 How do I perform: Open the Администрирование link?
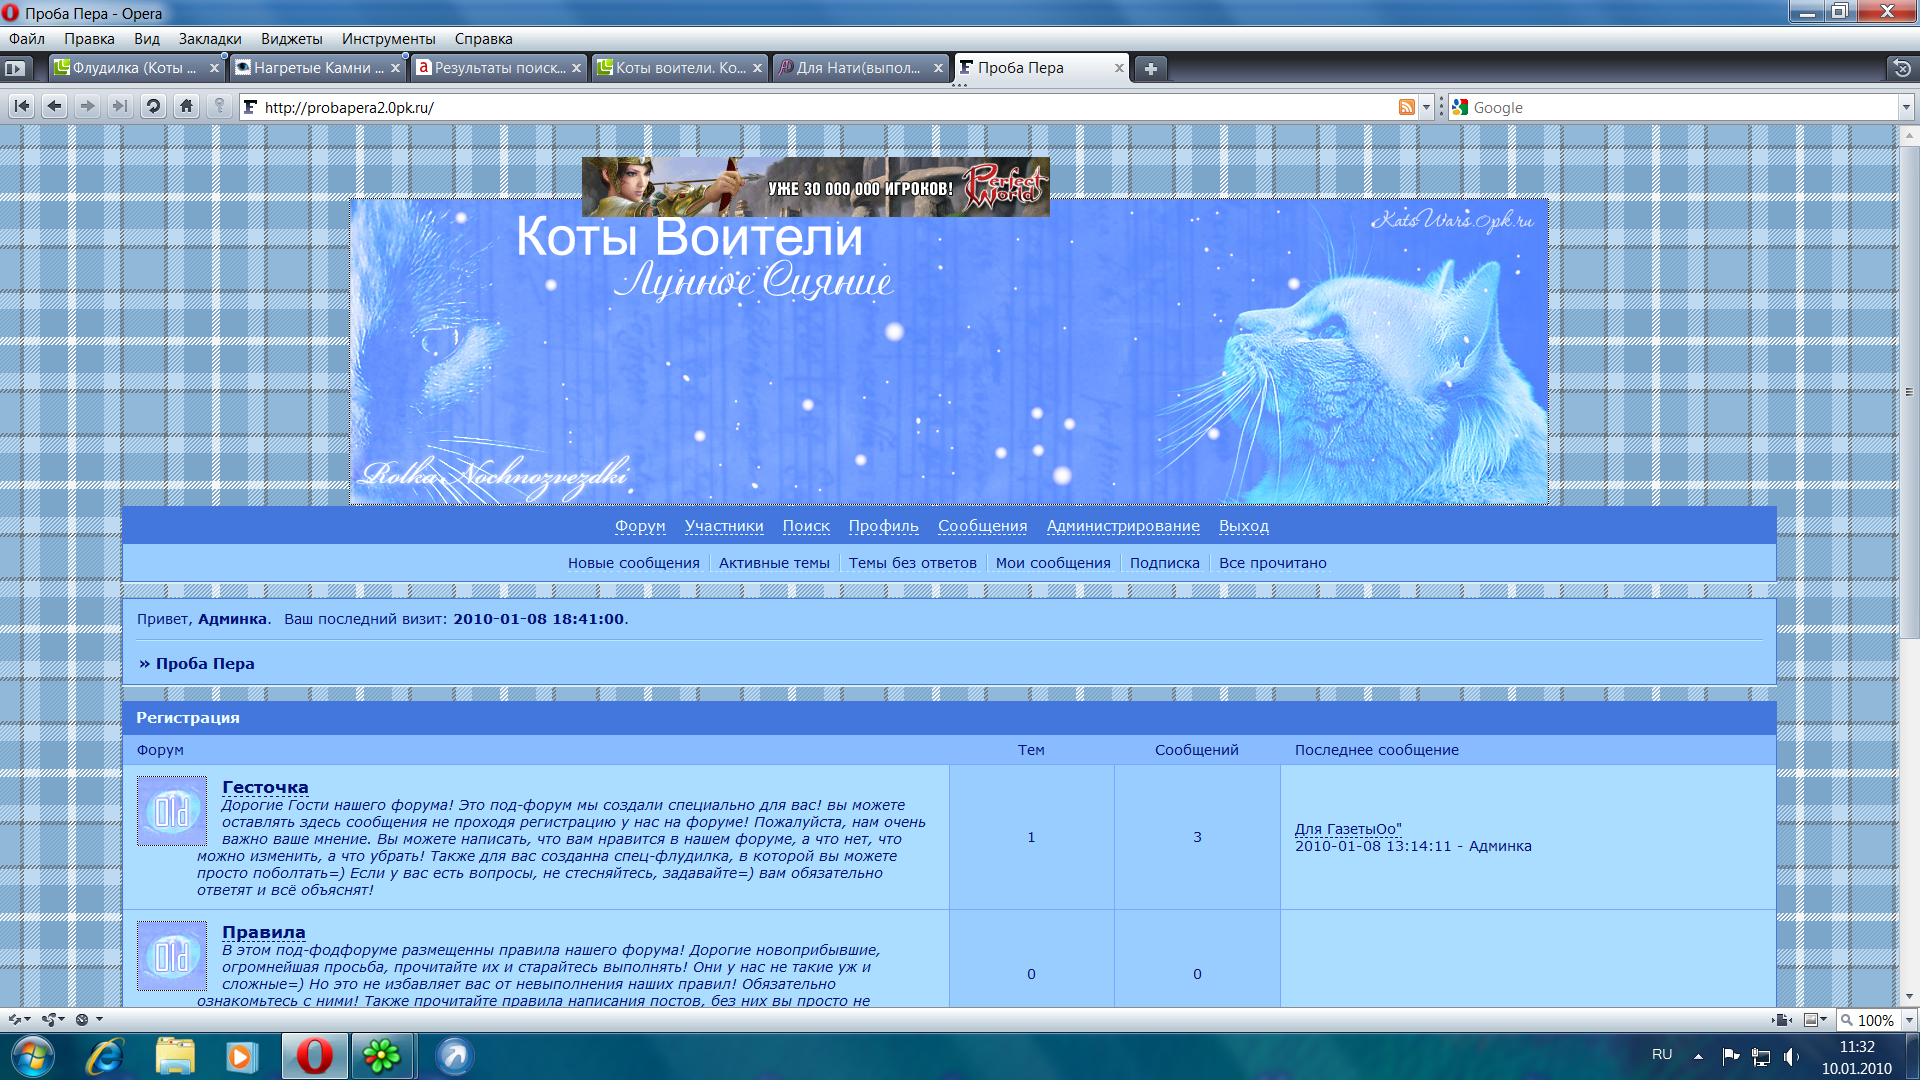1123,526
